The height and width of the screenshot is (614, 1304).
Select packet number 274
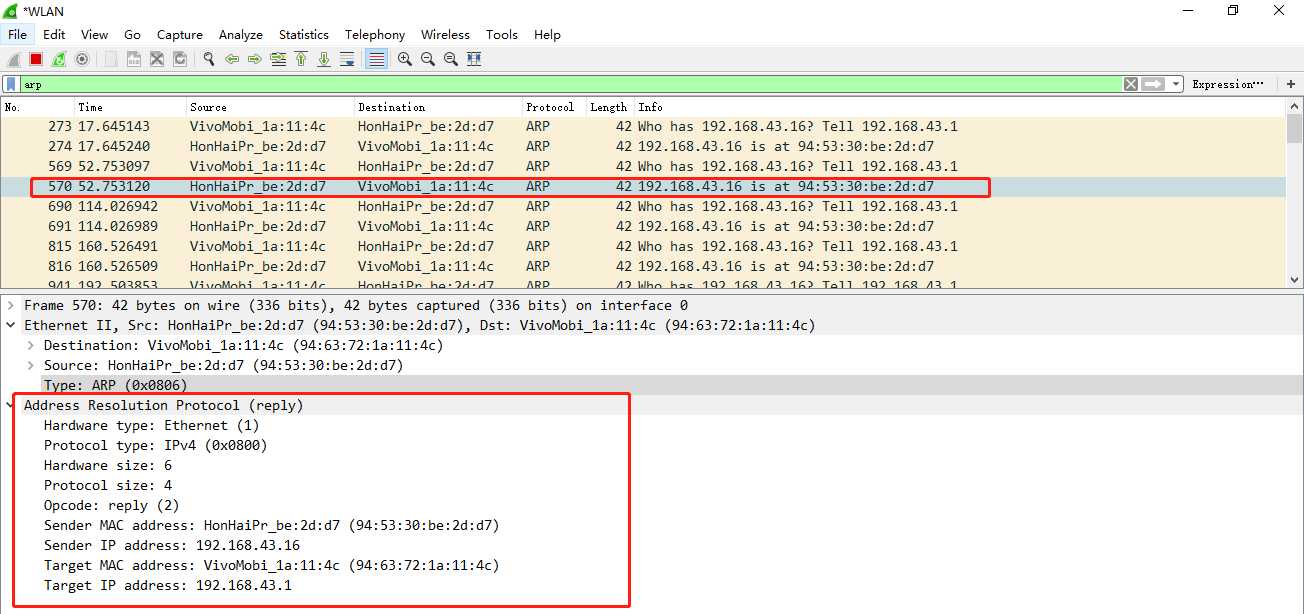click(643, 146)
